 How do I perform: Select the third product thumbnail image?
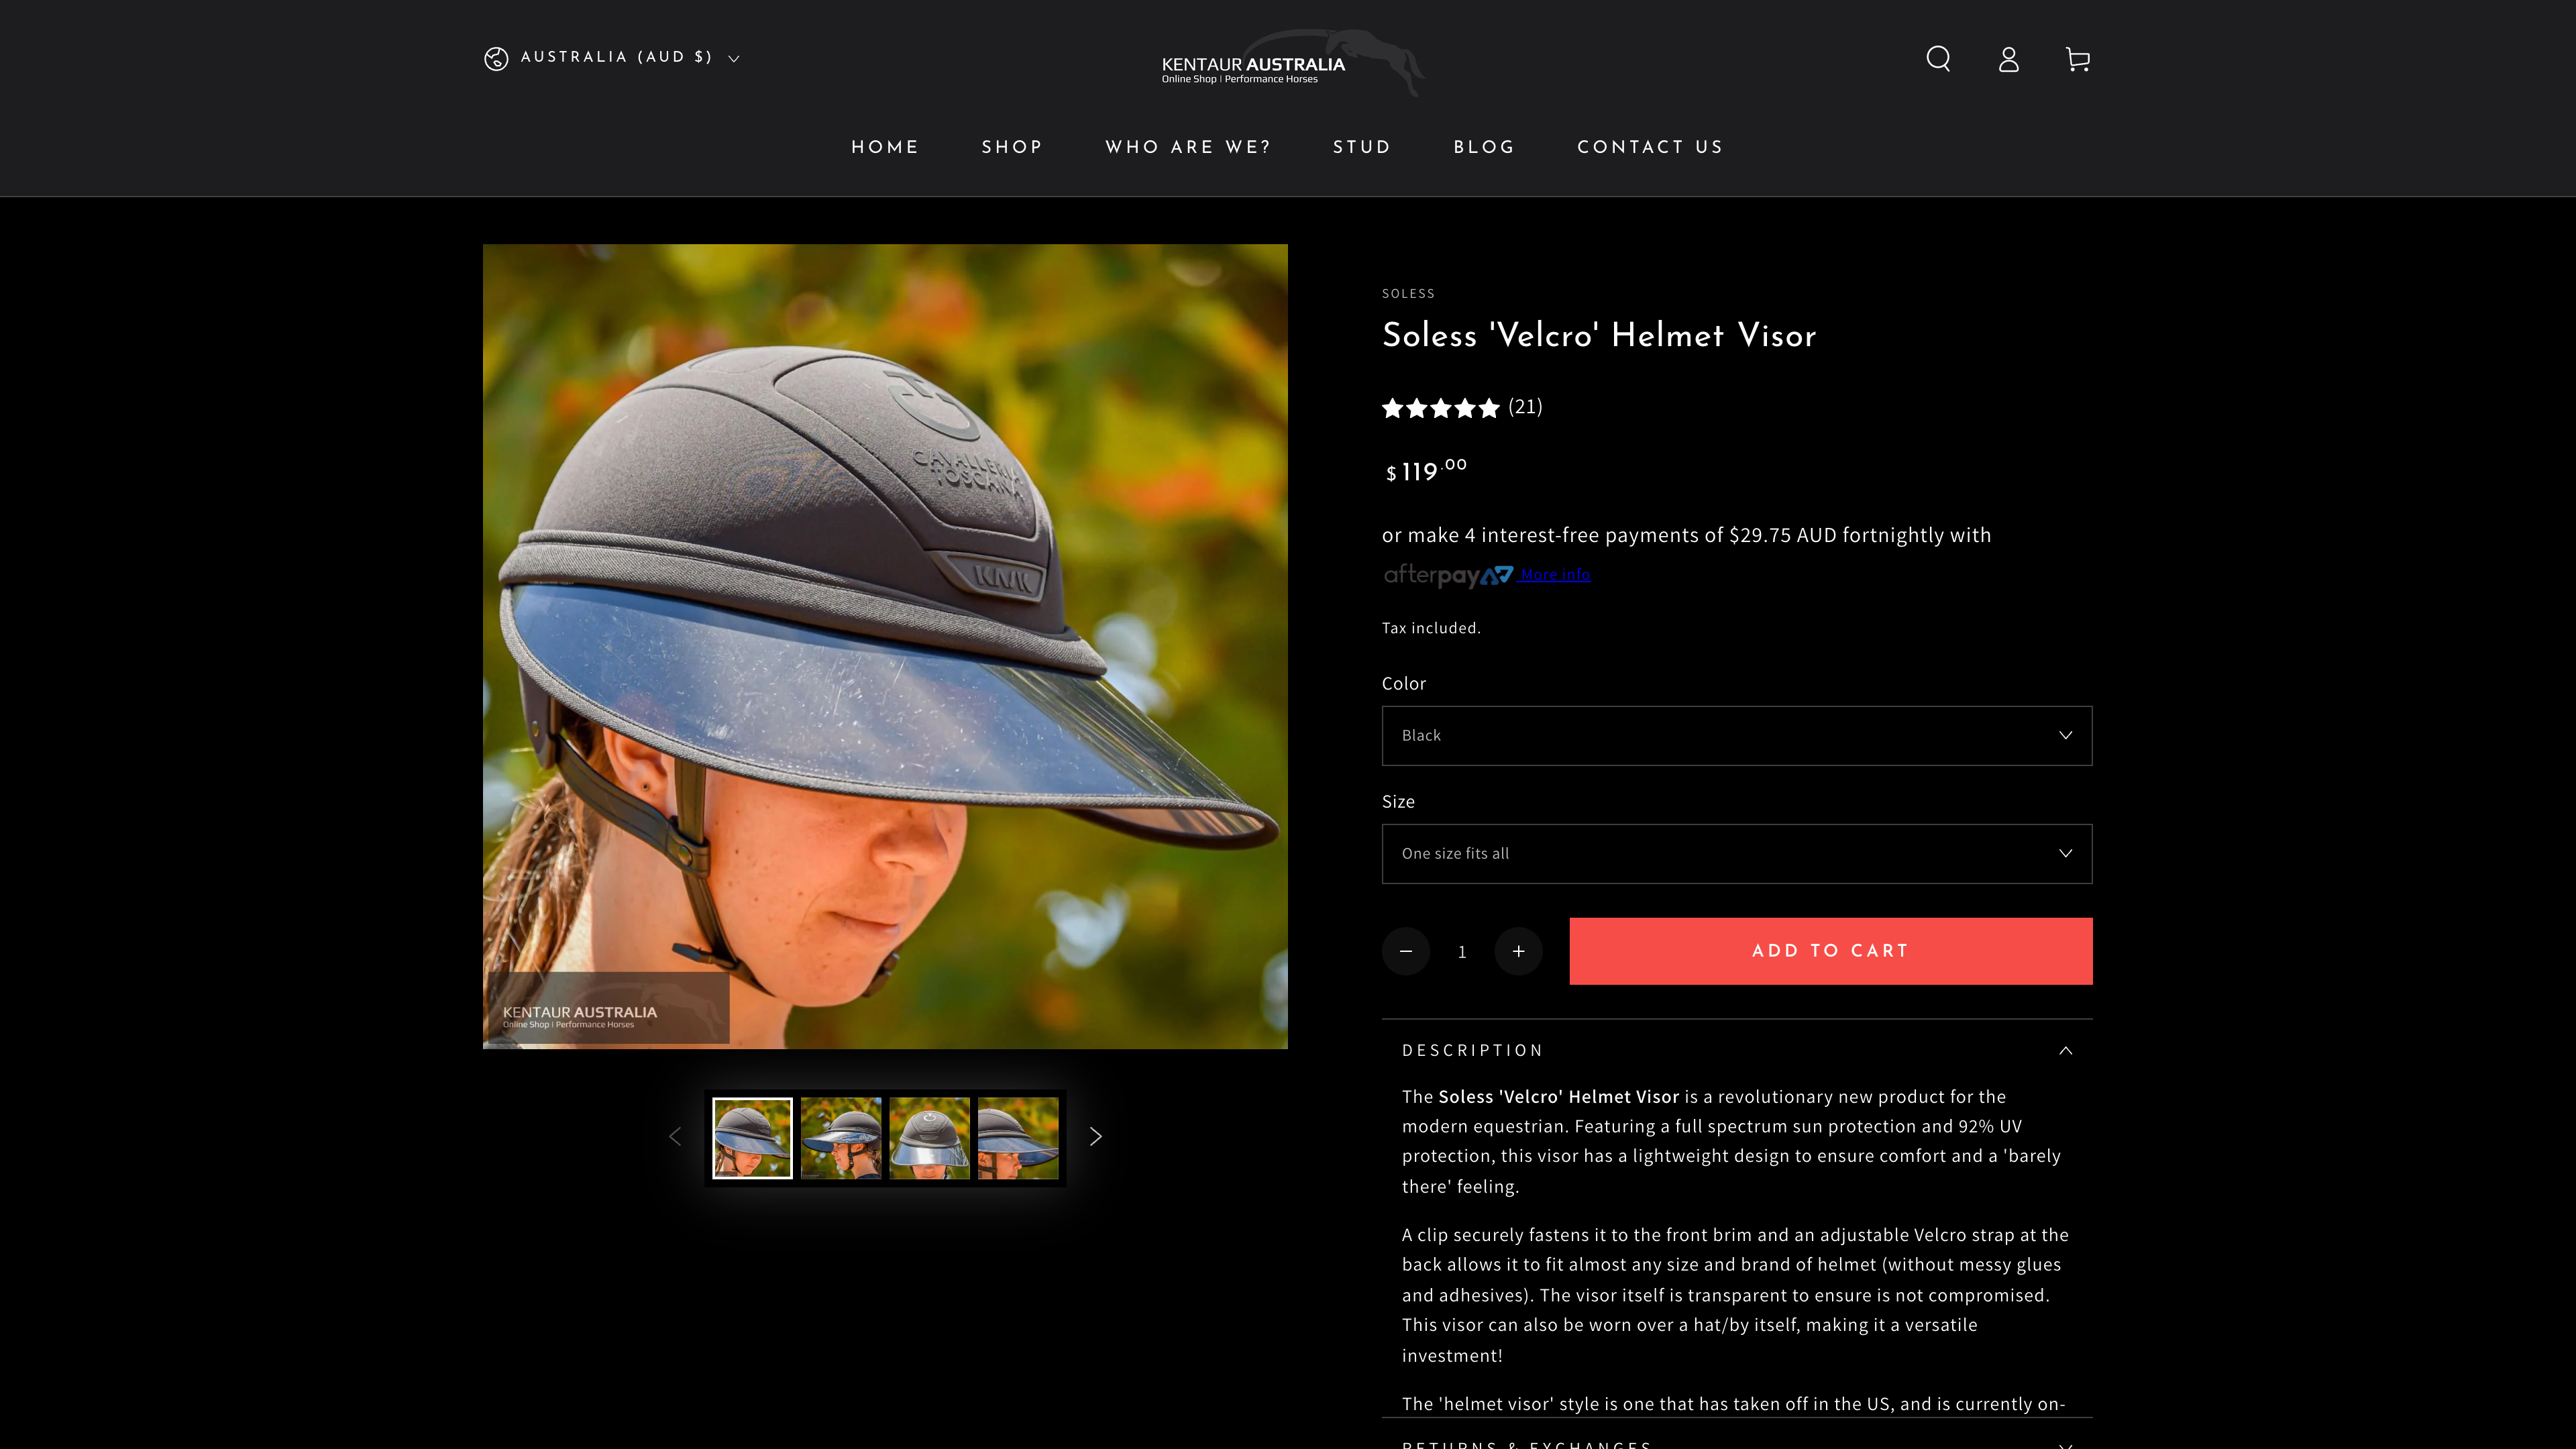pyautogui.click(x=929, y=1138)
